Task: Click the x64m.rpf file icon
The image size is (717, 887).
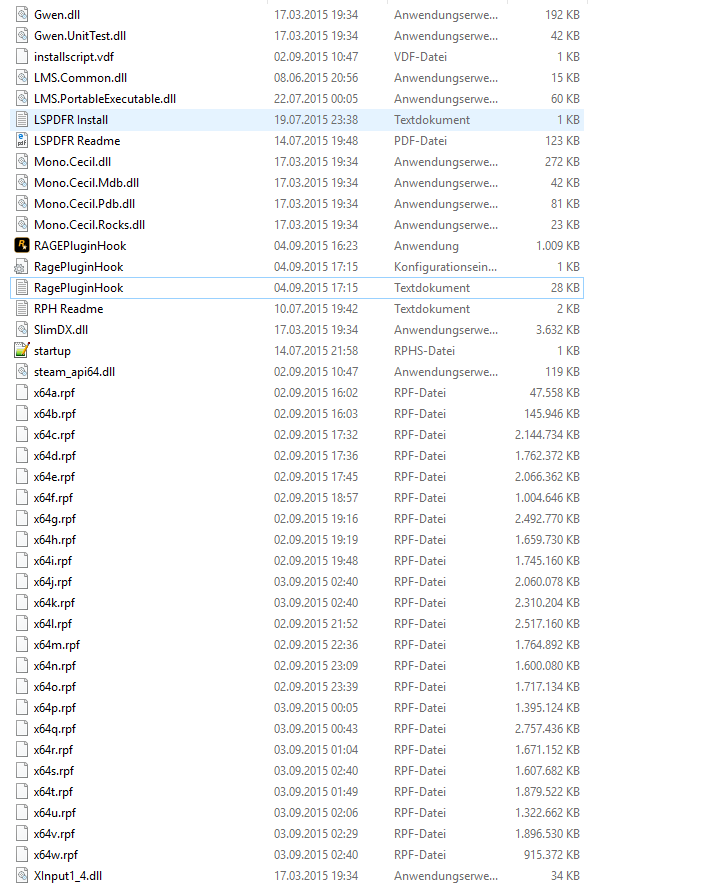Action: (x=22, y=644)
